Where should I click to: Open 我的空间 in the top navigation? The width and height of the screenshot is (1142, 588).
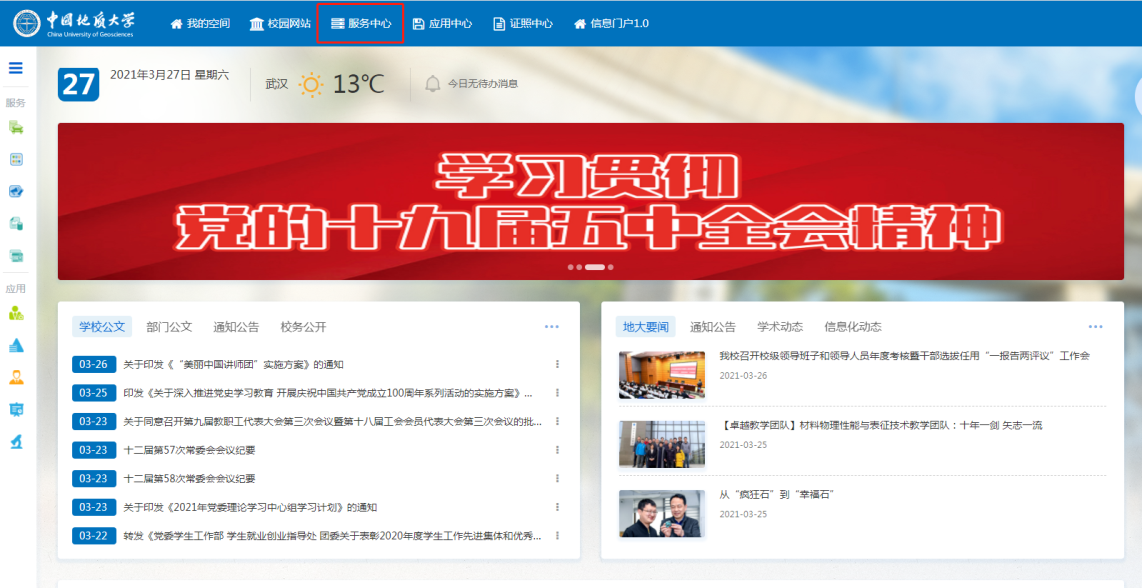click(200, 23)
